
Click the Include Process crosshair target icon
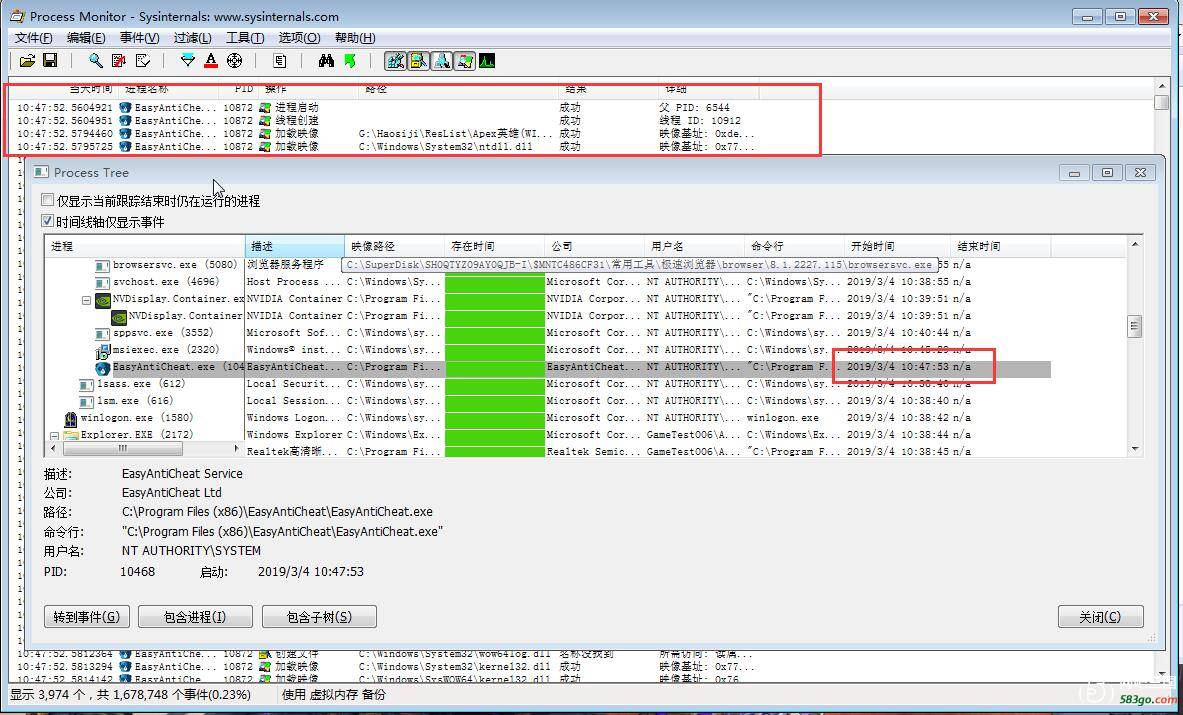235,61
